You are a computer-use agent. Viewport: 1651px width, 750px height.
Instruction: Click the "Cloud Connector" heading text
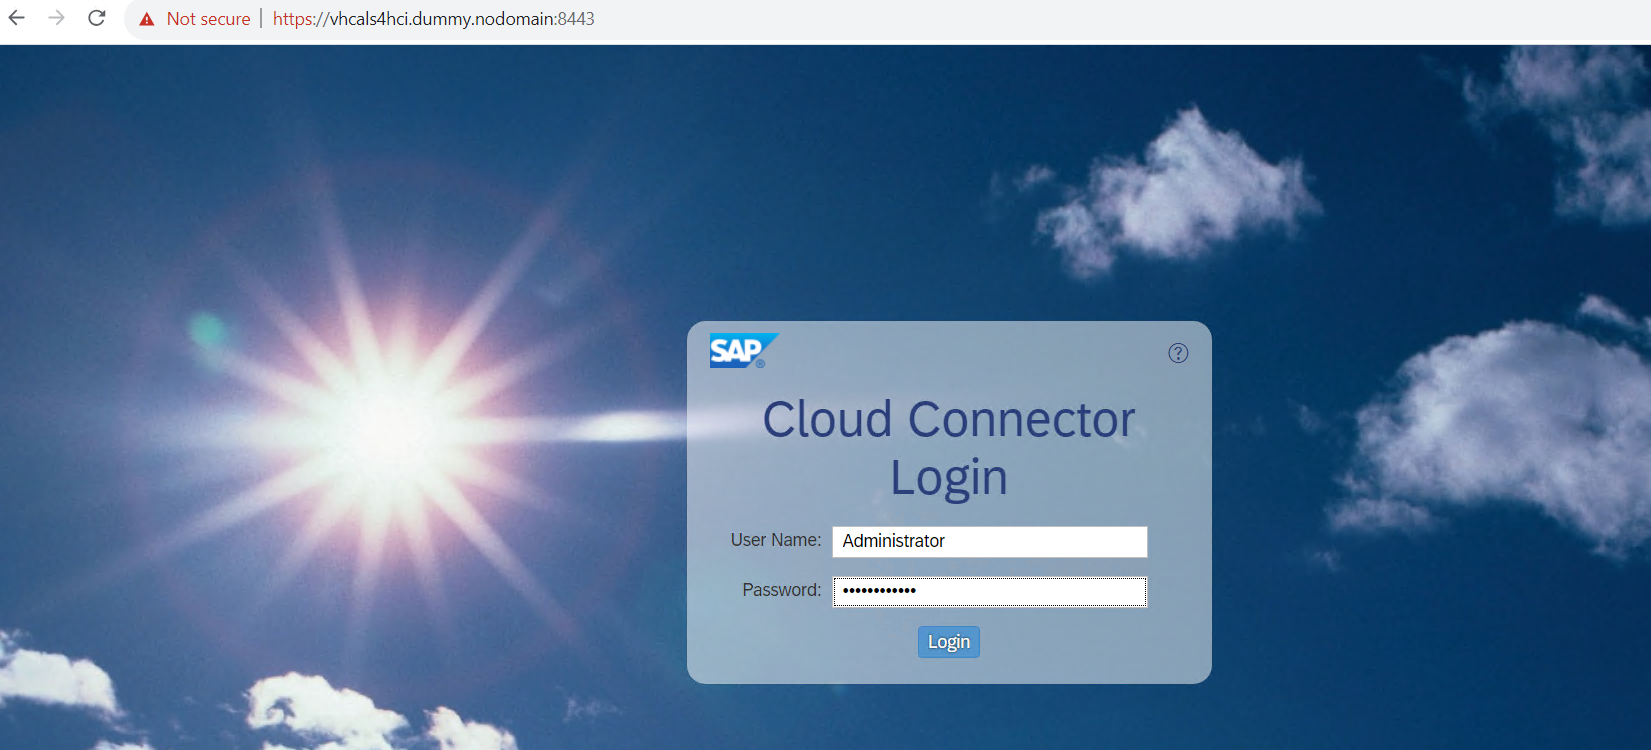[948, 420]
